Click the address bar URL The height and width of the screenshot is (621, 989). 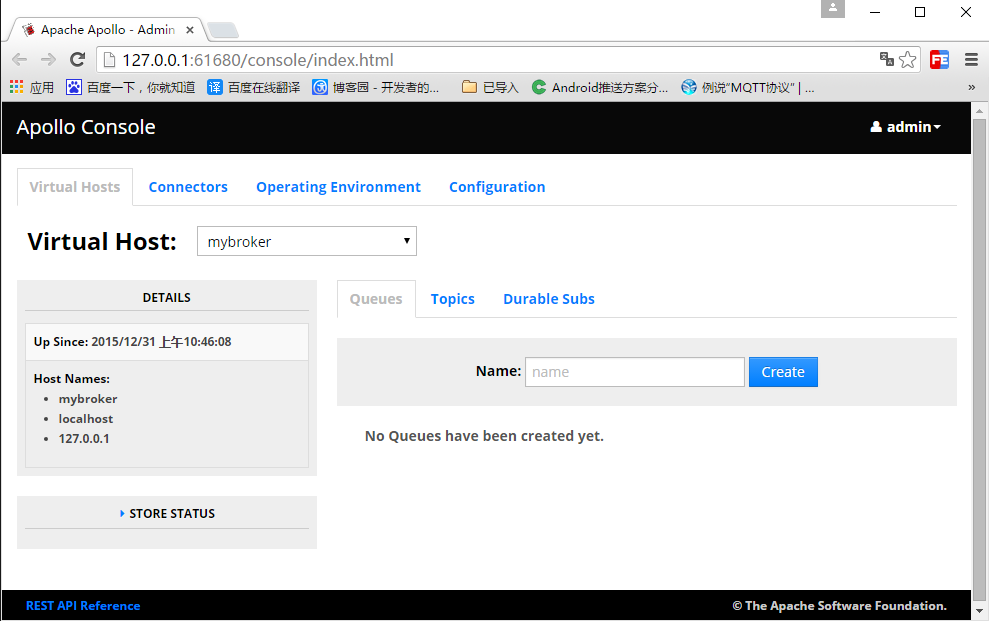257,60
